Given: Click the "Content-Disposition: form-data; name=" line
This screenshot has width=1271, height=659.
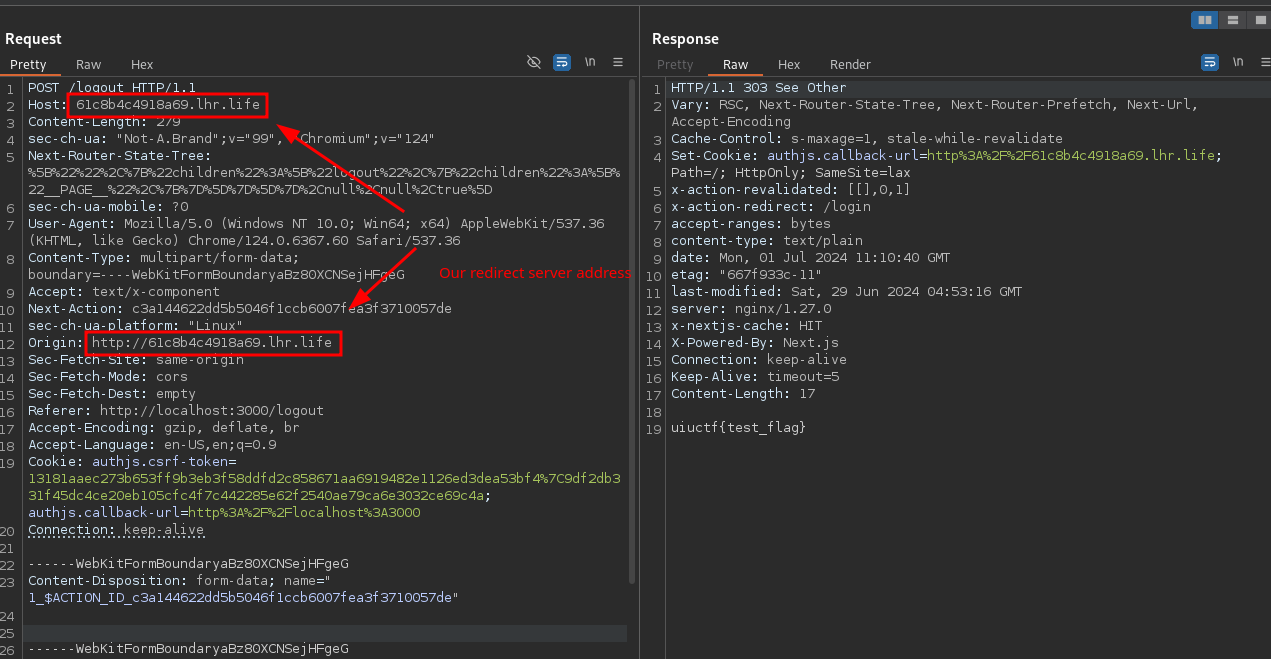Looking at the screenshot, I should click(x=179, y=580).
